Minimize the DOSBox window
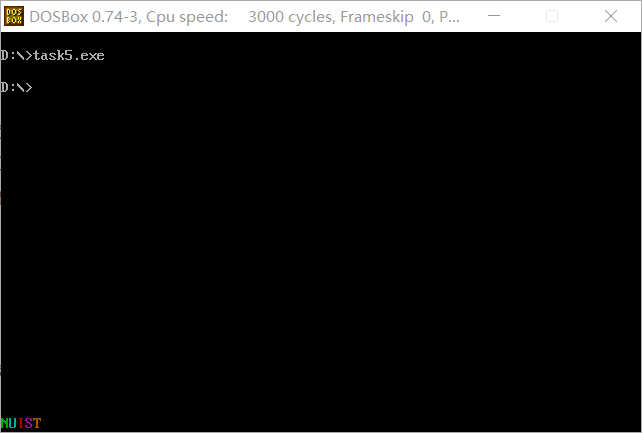Screen dimensions: 642x433 coord(494,16)
